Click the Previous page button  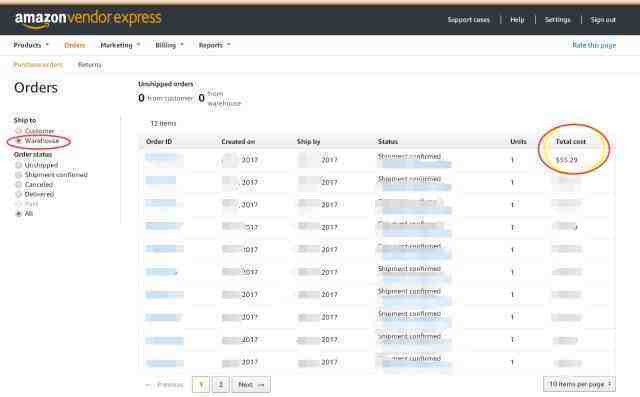165,385
